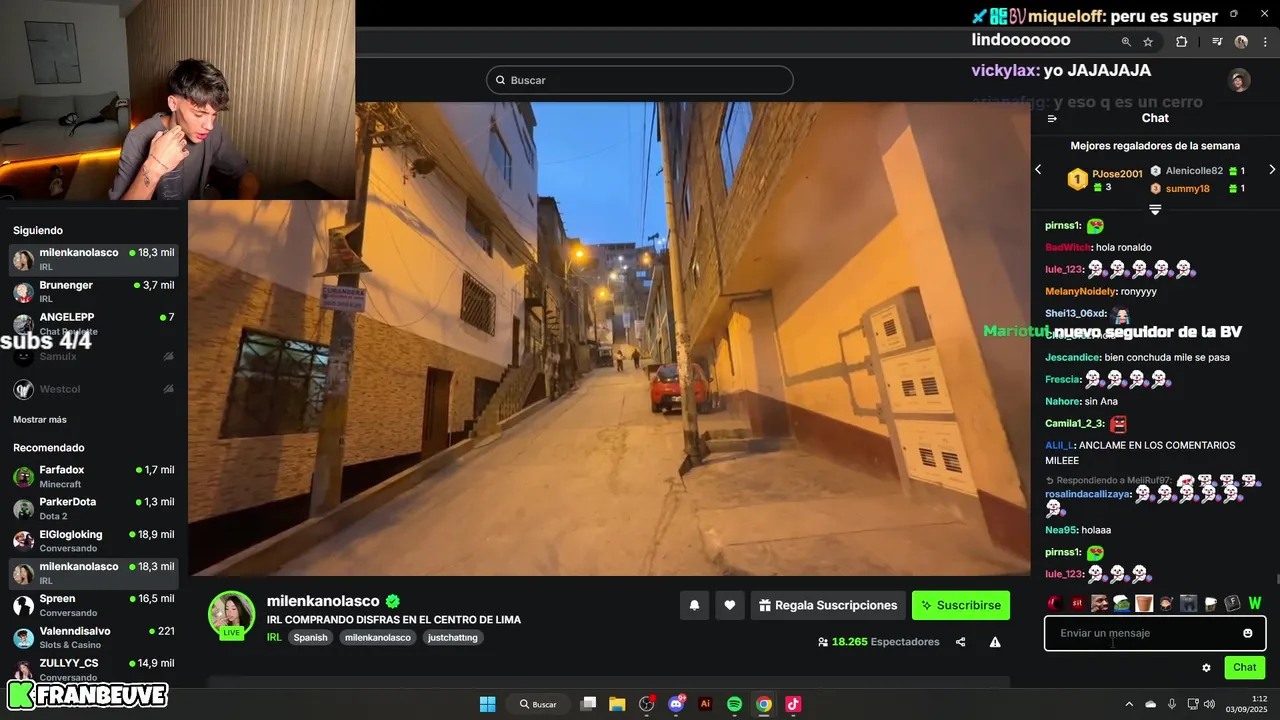Open media control playlist icon in browser

click(x=1217, y=42)
